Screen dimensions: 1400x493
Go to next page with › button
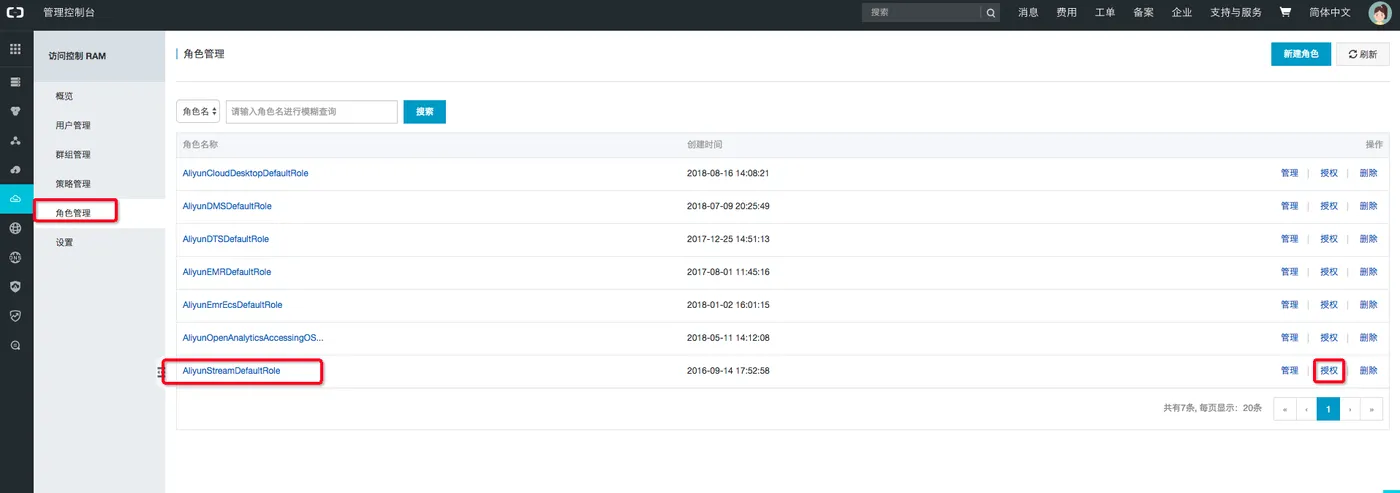(x=1350, y=408)
